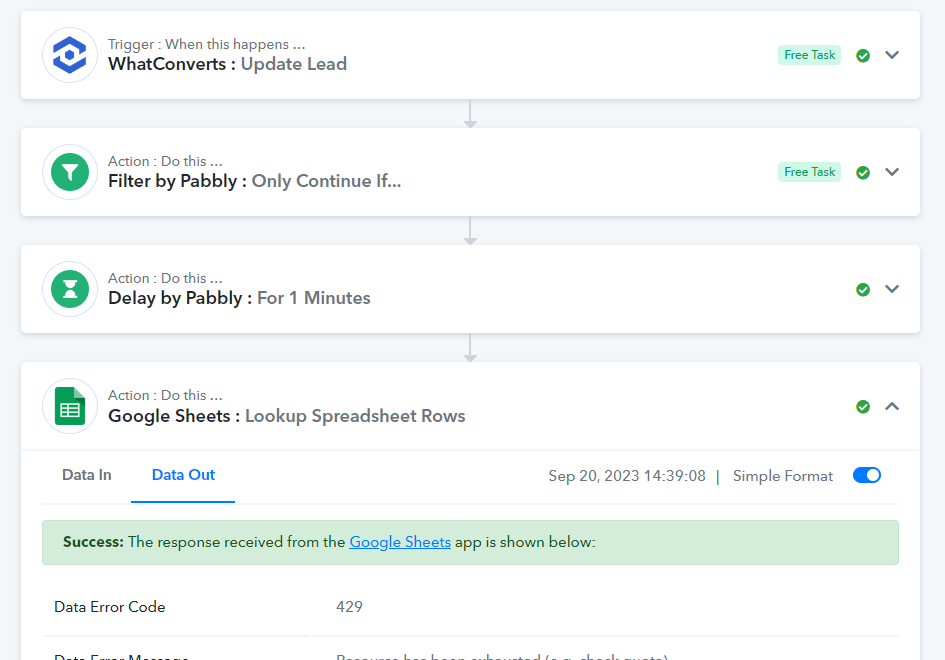
Task: Expand the Delay by Pabbly step
Action: 892,289
